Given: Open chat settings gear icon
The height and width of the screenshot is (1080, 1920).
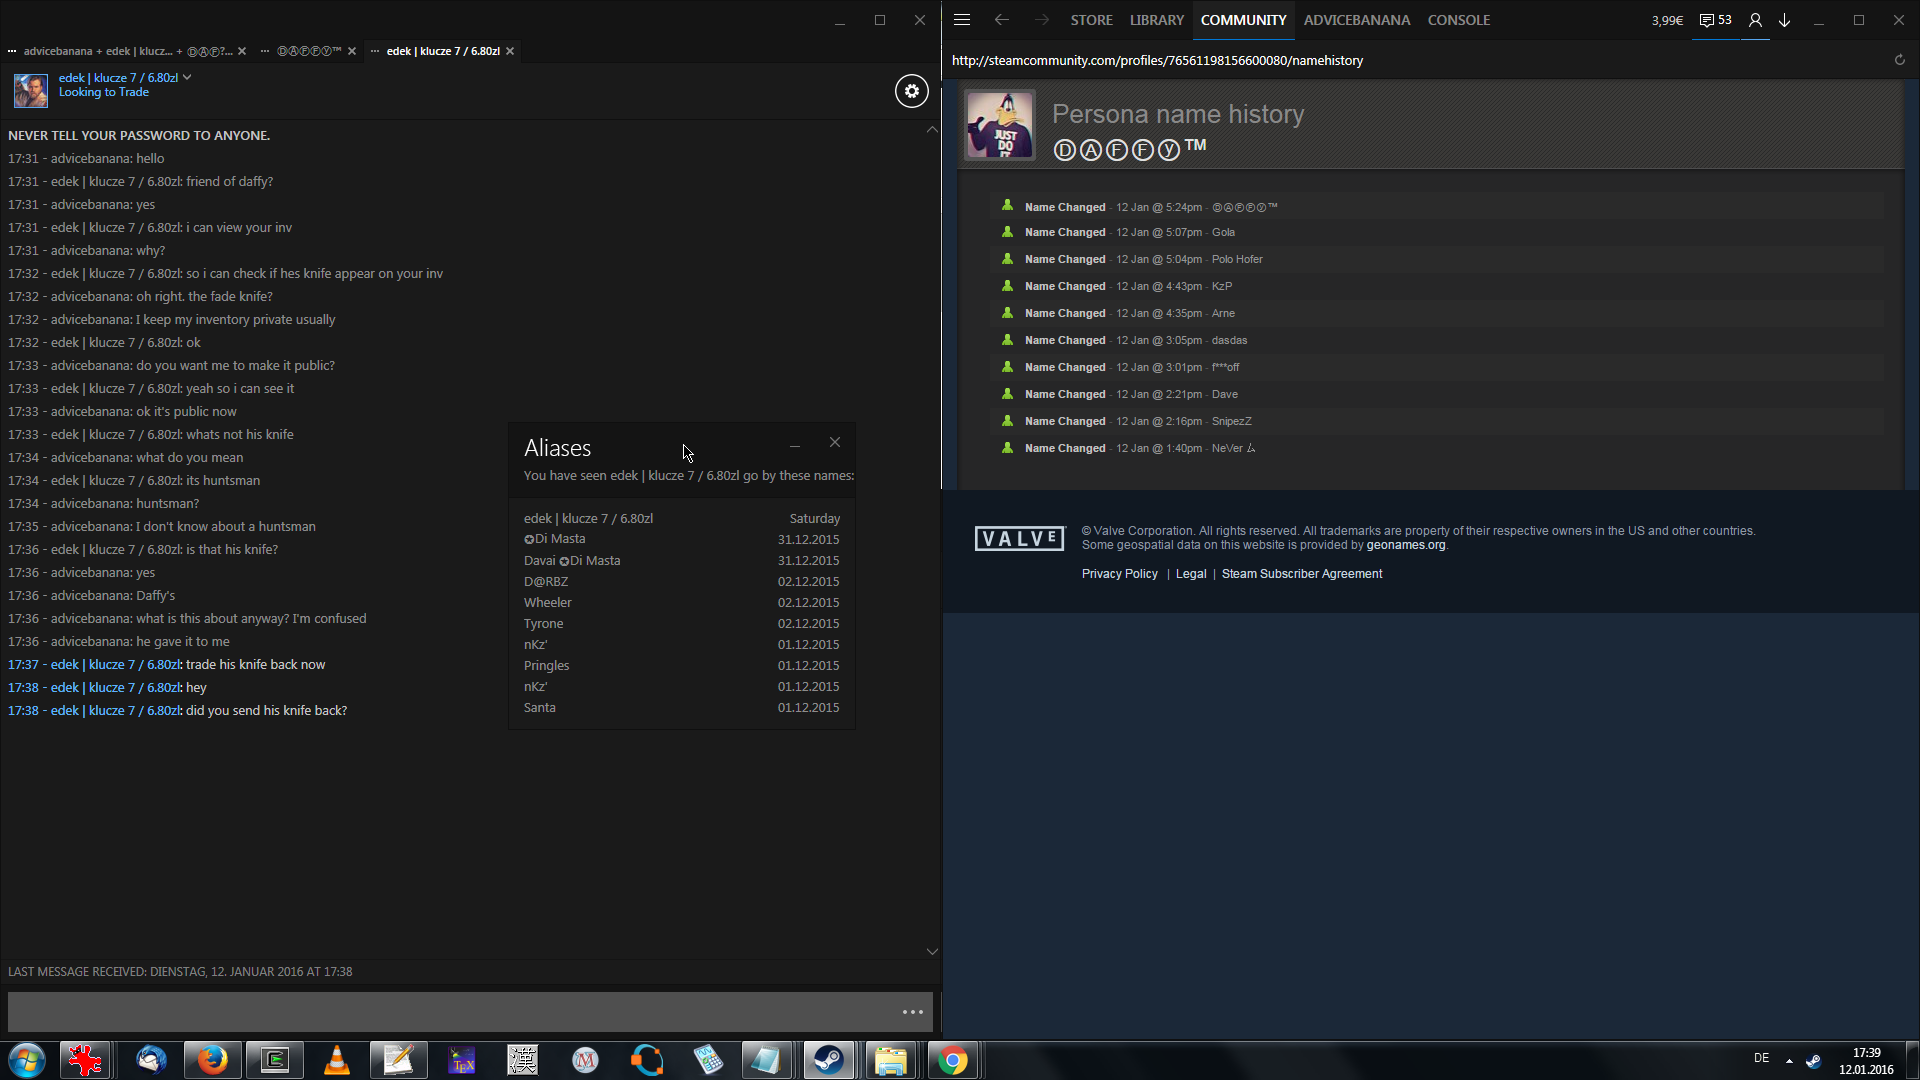Looking at the screenshot, I should [x=911, y=91].
